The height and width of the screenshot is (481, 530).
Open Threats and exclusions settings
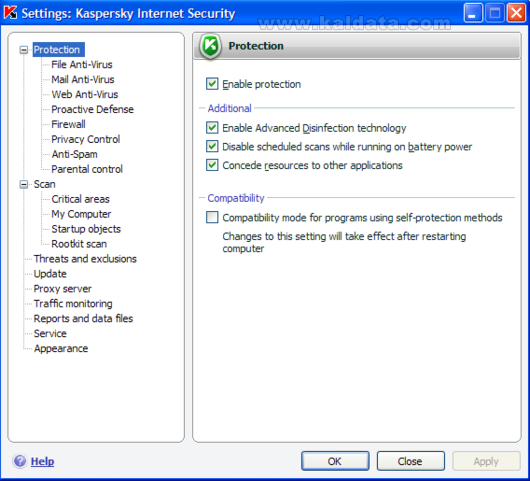85,259
